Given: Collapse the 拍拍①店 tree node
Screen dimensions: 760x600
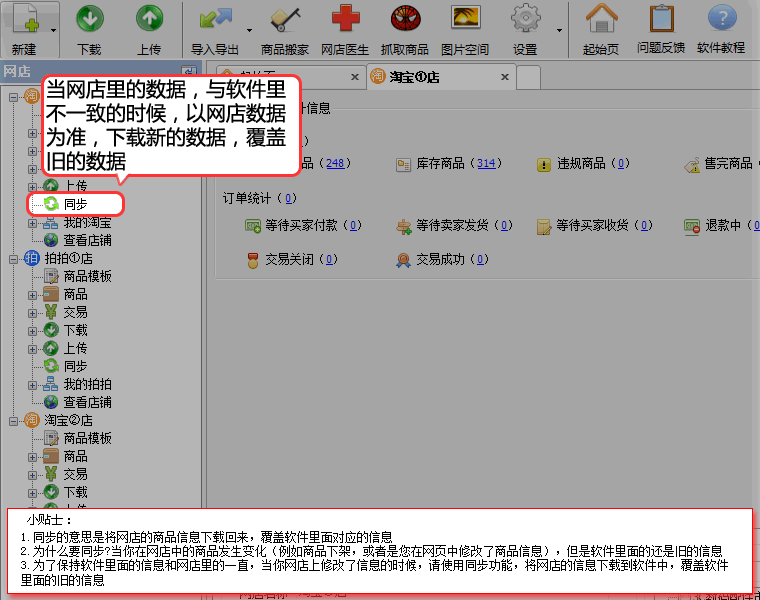Looking at the screenshot, I should click(13, 259).
